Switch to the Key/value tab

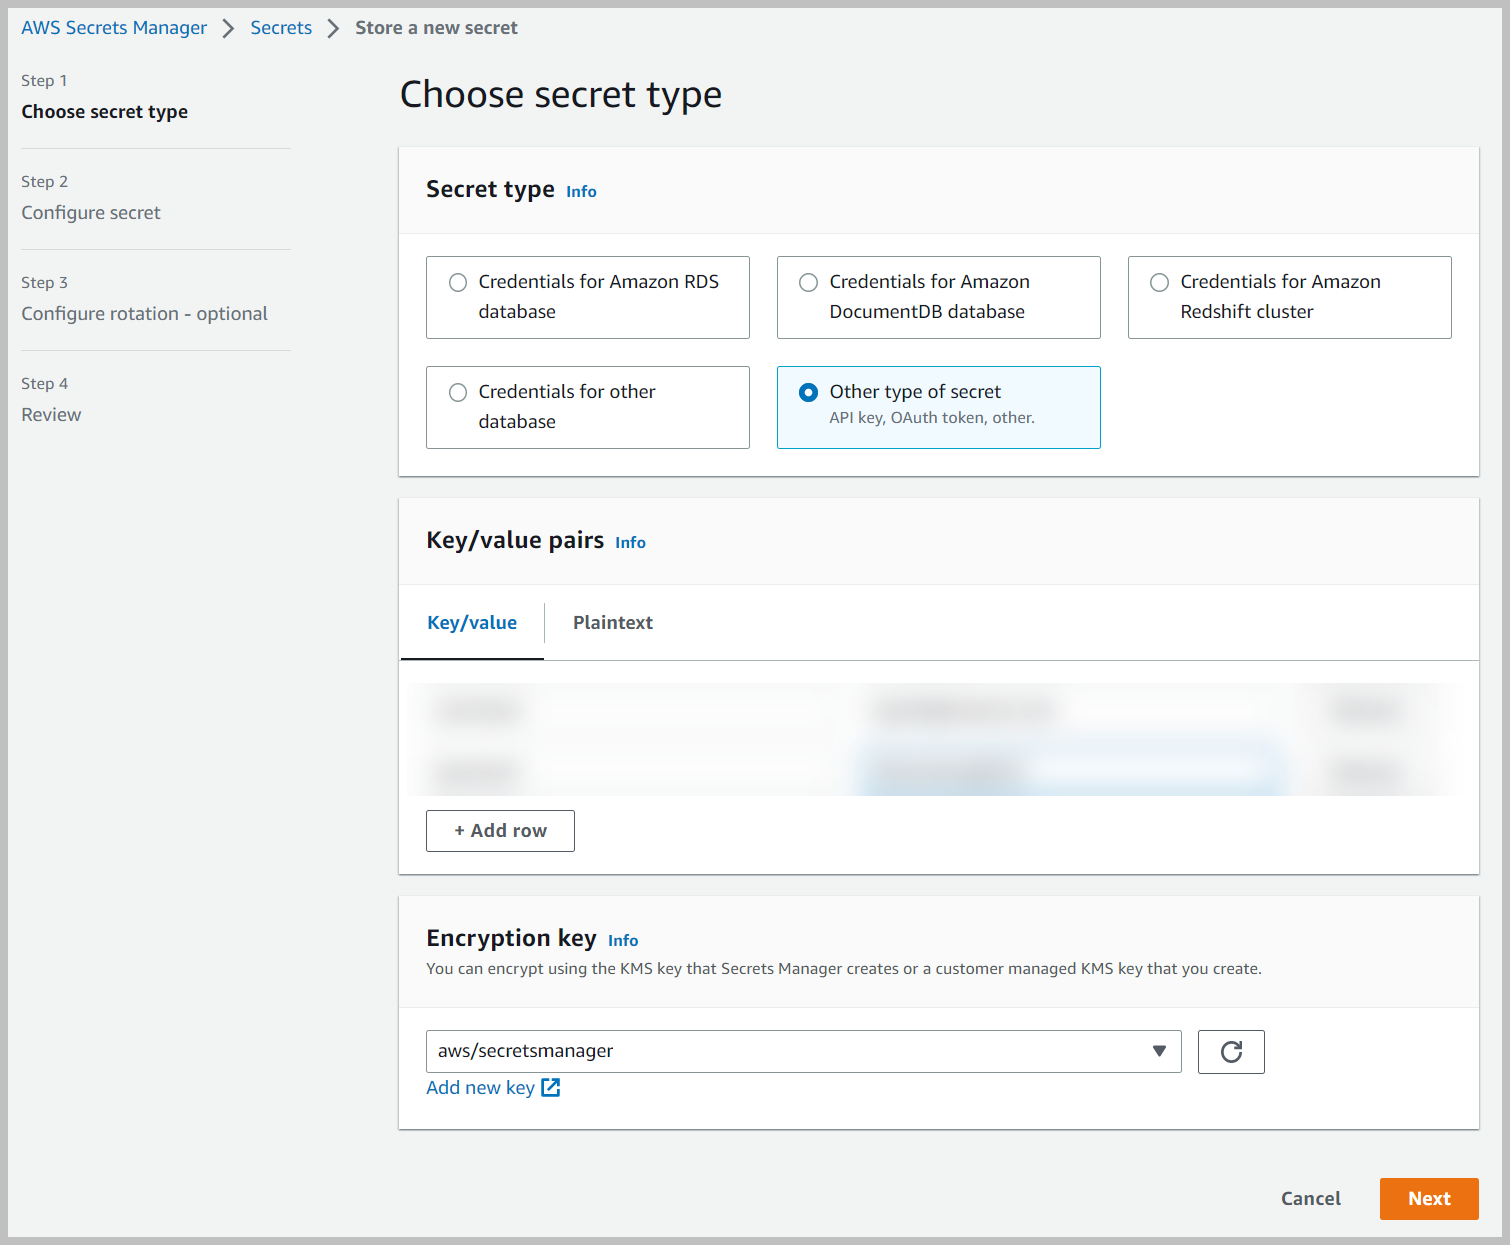tap(472, 622)
